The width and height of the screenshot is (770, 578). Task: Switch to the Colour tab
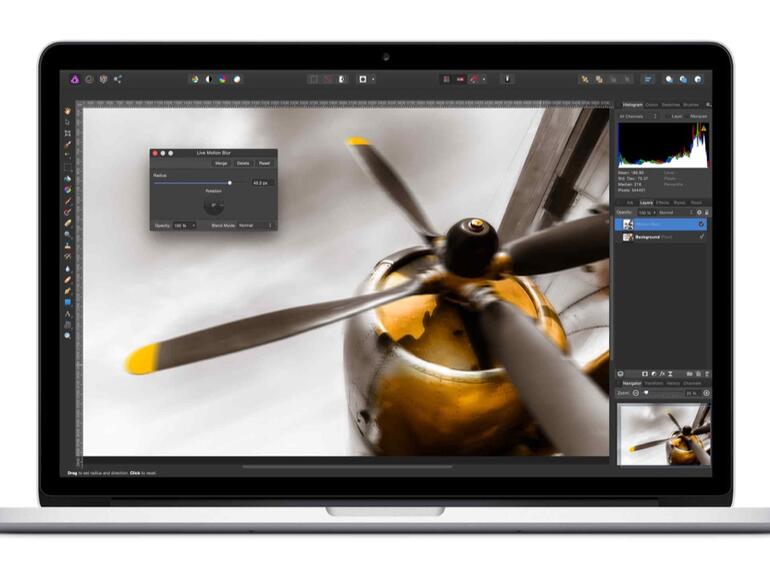pos(652,105)
